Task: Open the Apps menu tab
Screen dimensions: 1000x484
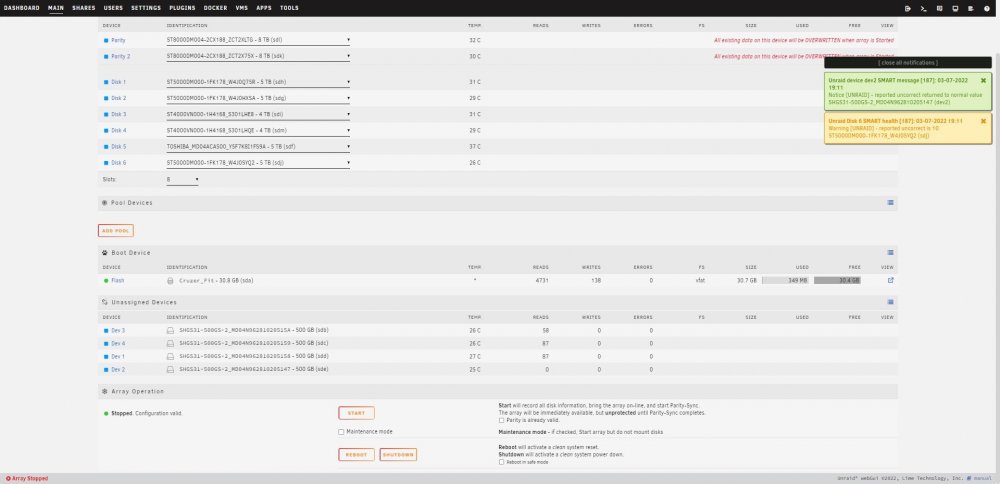Action: [x=264, y=8]
